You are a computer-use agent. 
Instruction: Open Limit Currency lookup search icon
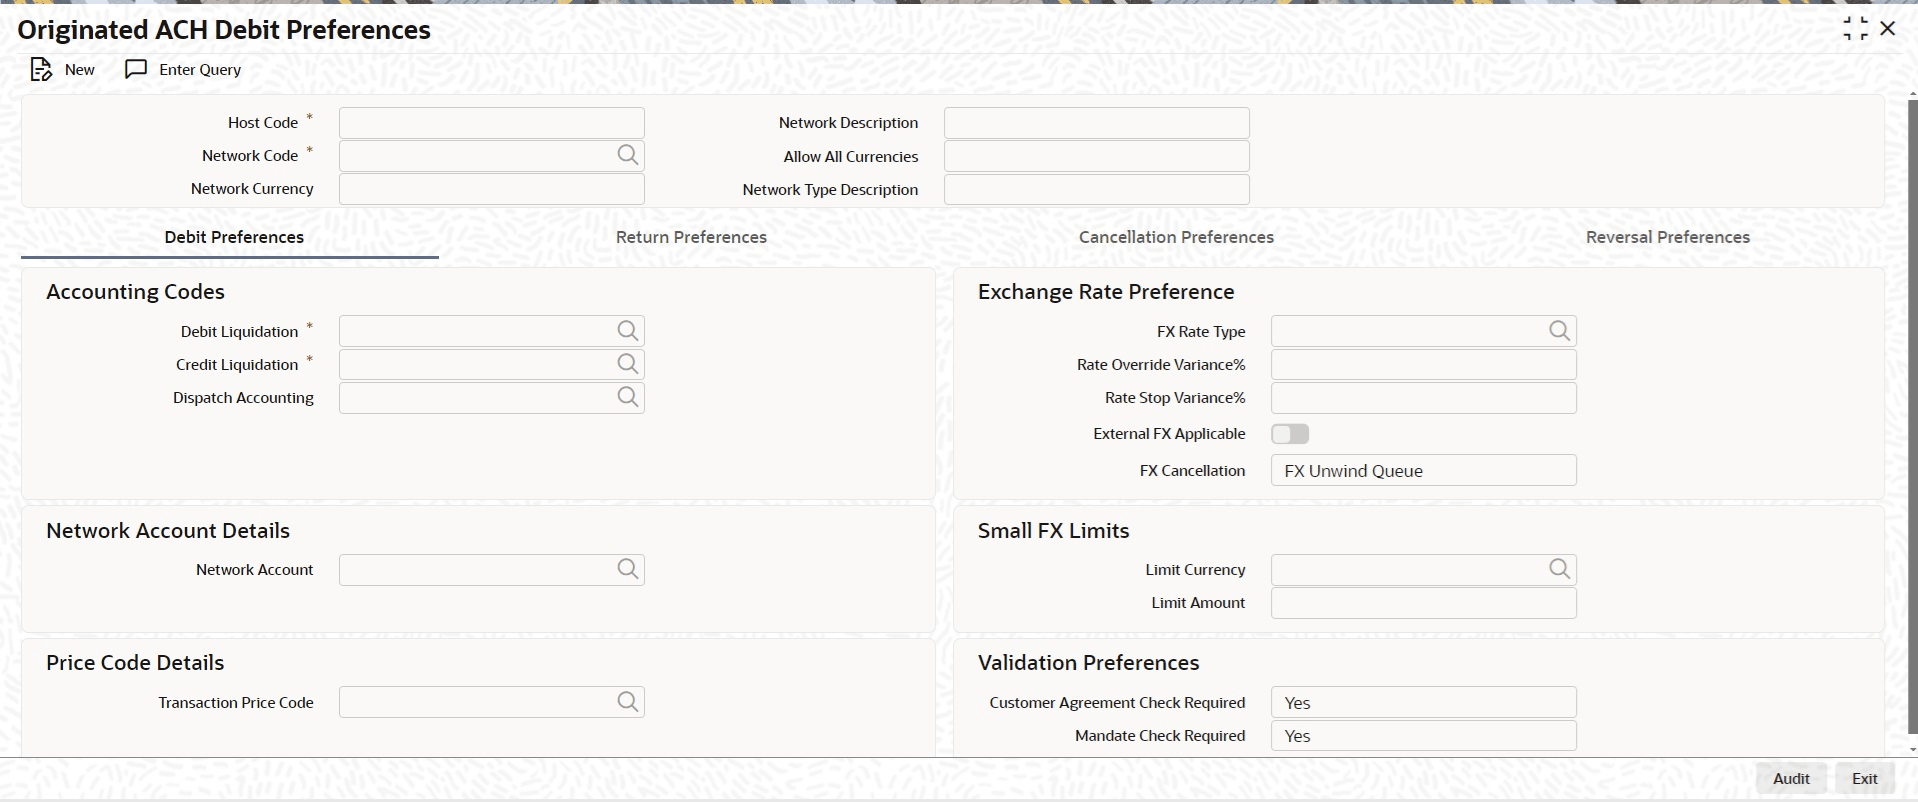pos(1559,569)
